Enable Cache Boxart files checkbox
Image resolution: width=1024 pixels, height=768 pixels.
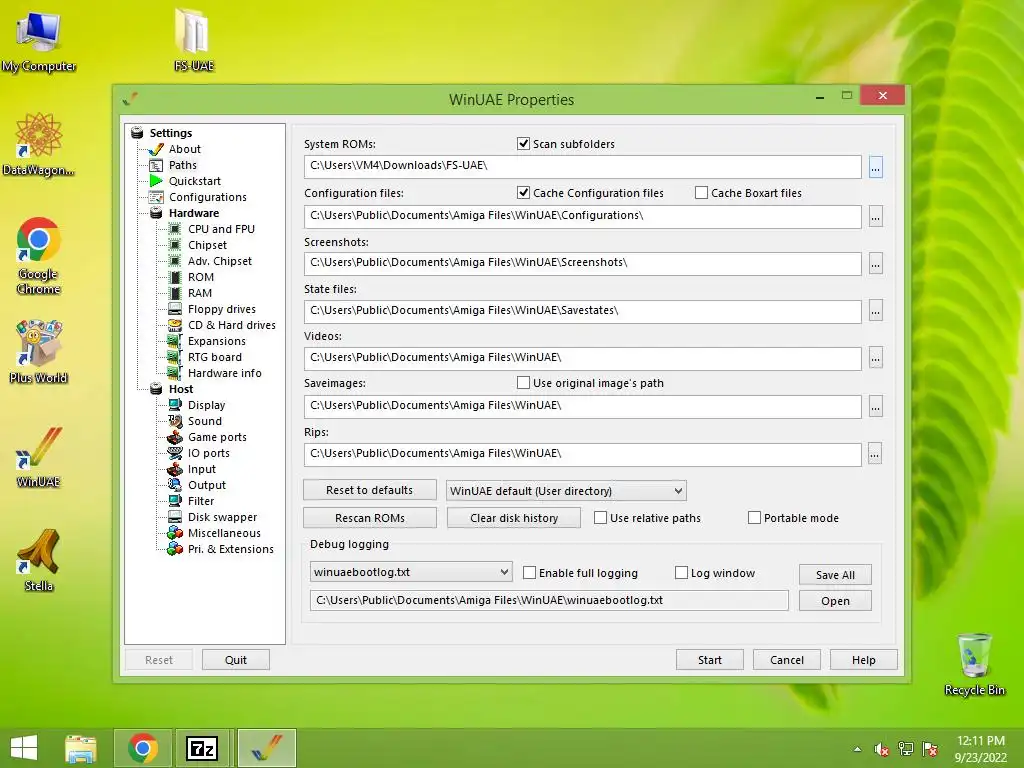pyautogui.click(x=701, y=193)
